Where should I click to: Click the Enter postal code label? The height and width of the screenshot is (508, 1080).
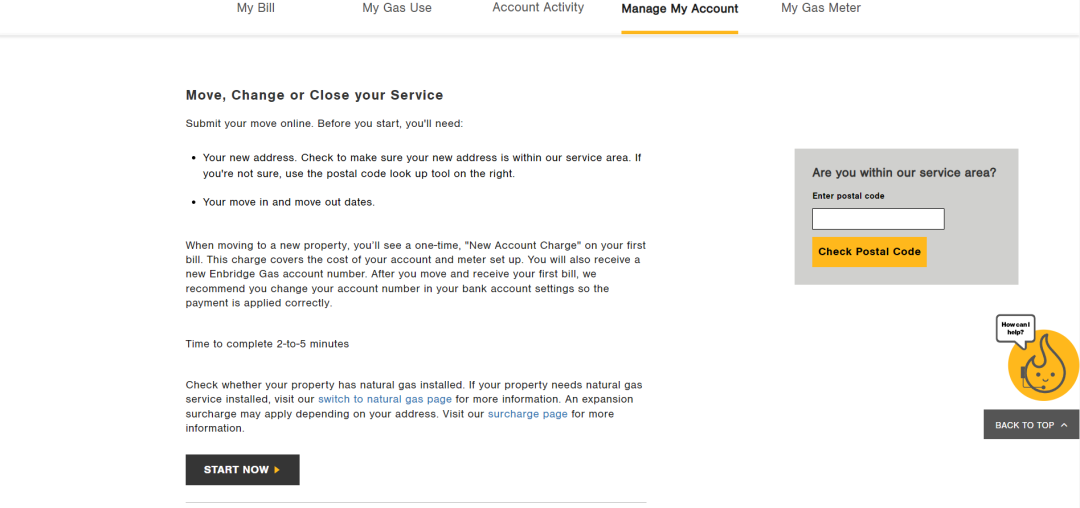click(848, 196)
